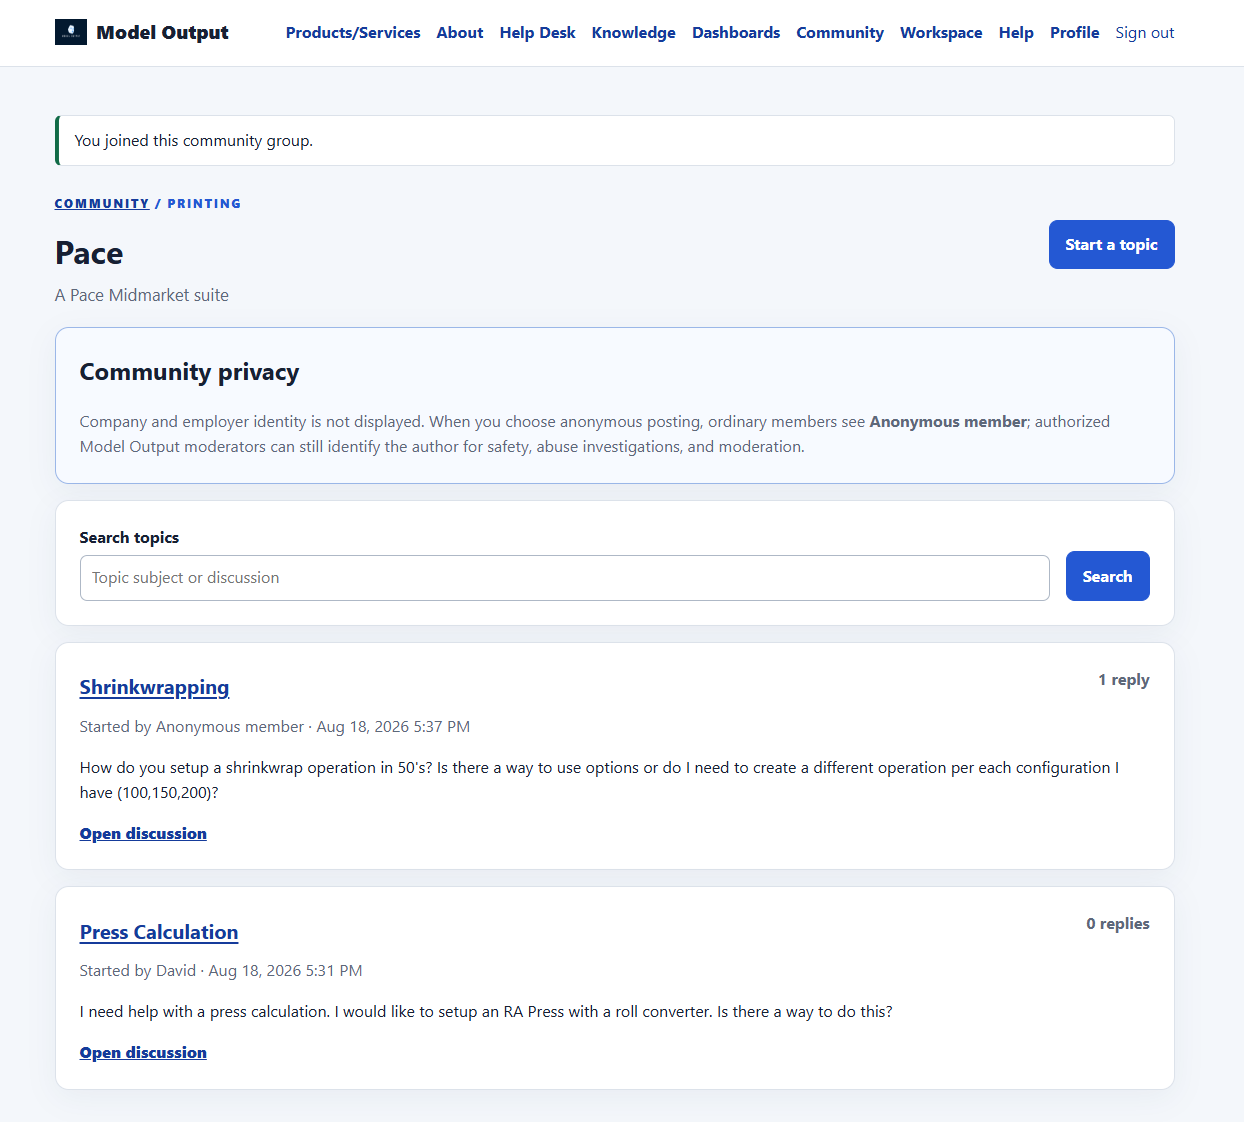Focus the Search topics input field
The height and width of the screenshot is (1122, 1244).
point(565,578)
